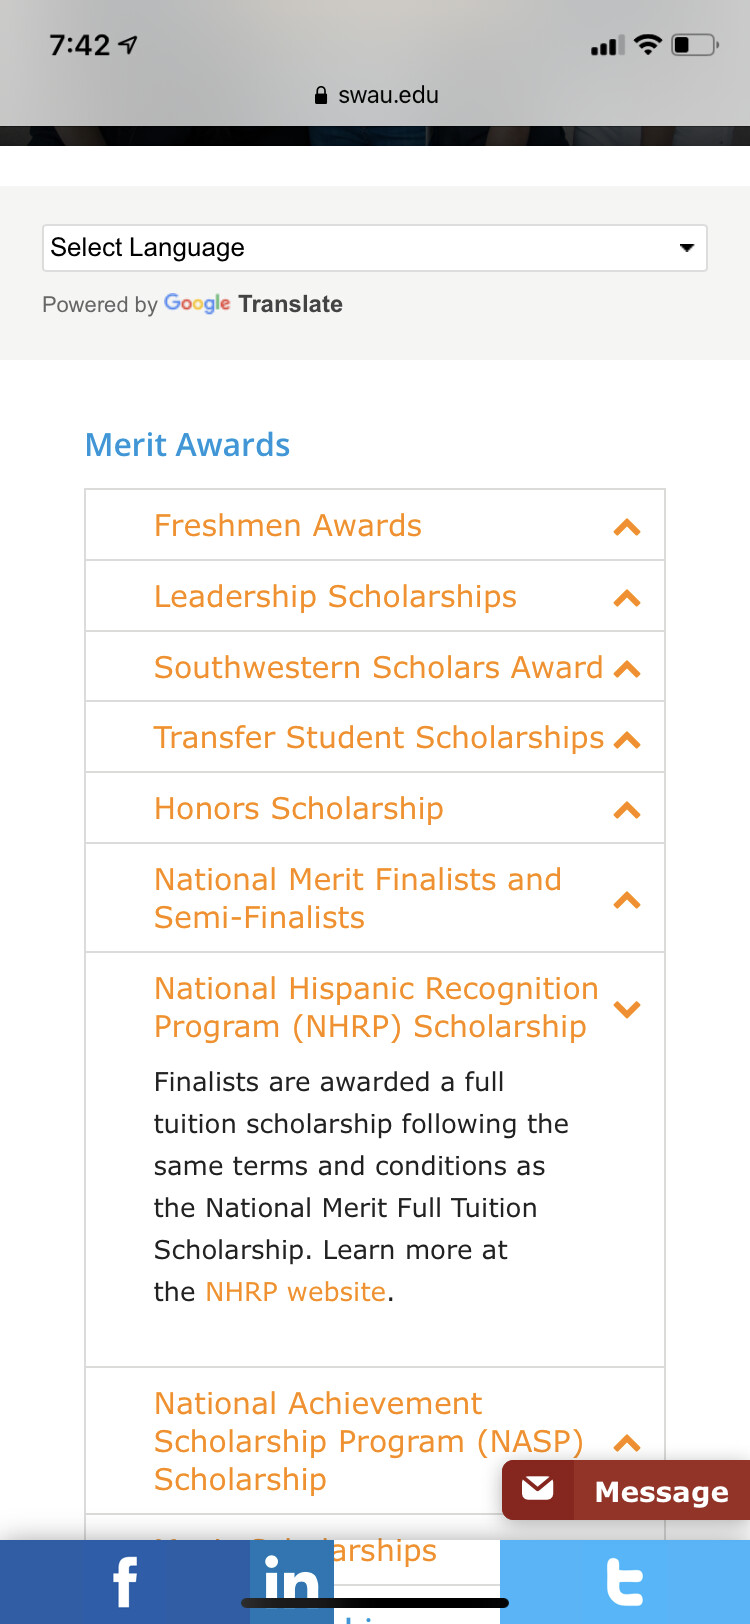Select the Freshmen Awards title
The height and width of the screenshot is (1624, 750).
pos(288,526)
